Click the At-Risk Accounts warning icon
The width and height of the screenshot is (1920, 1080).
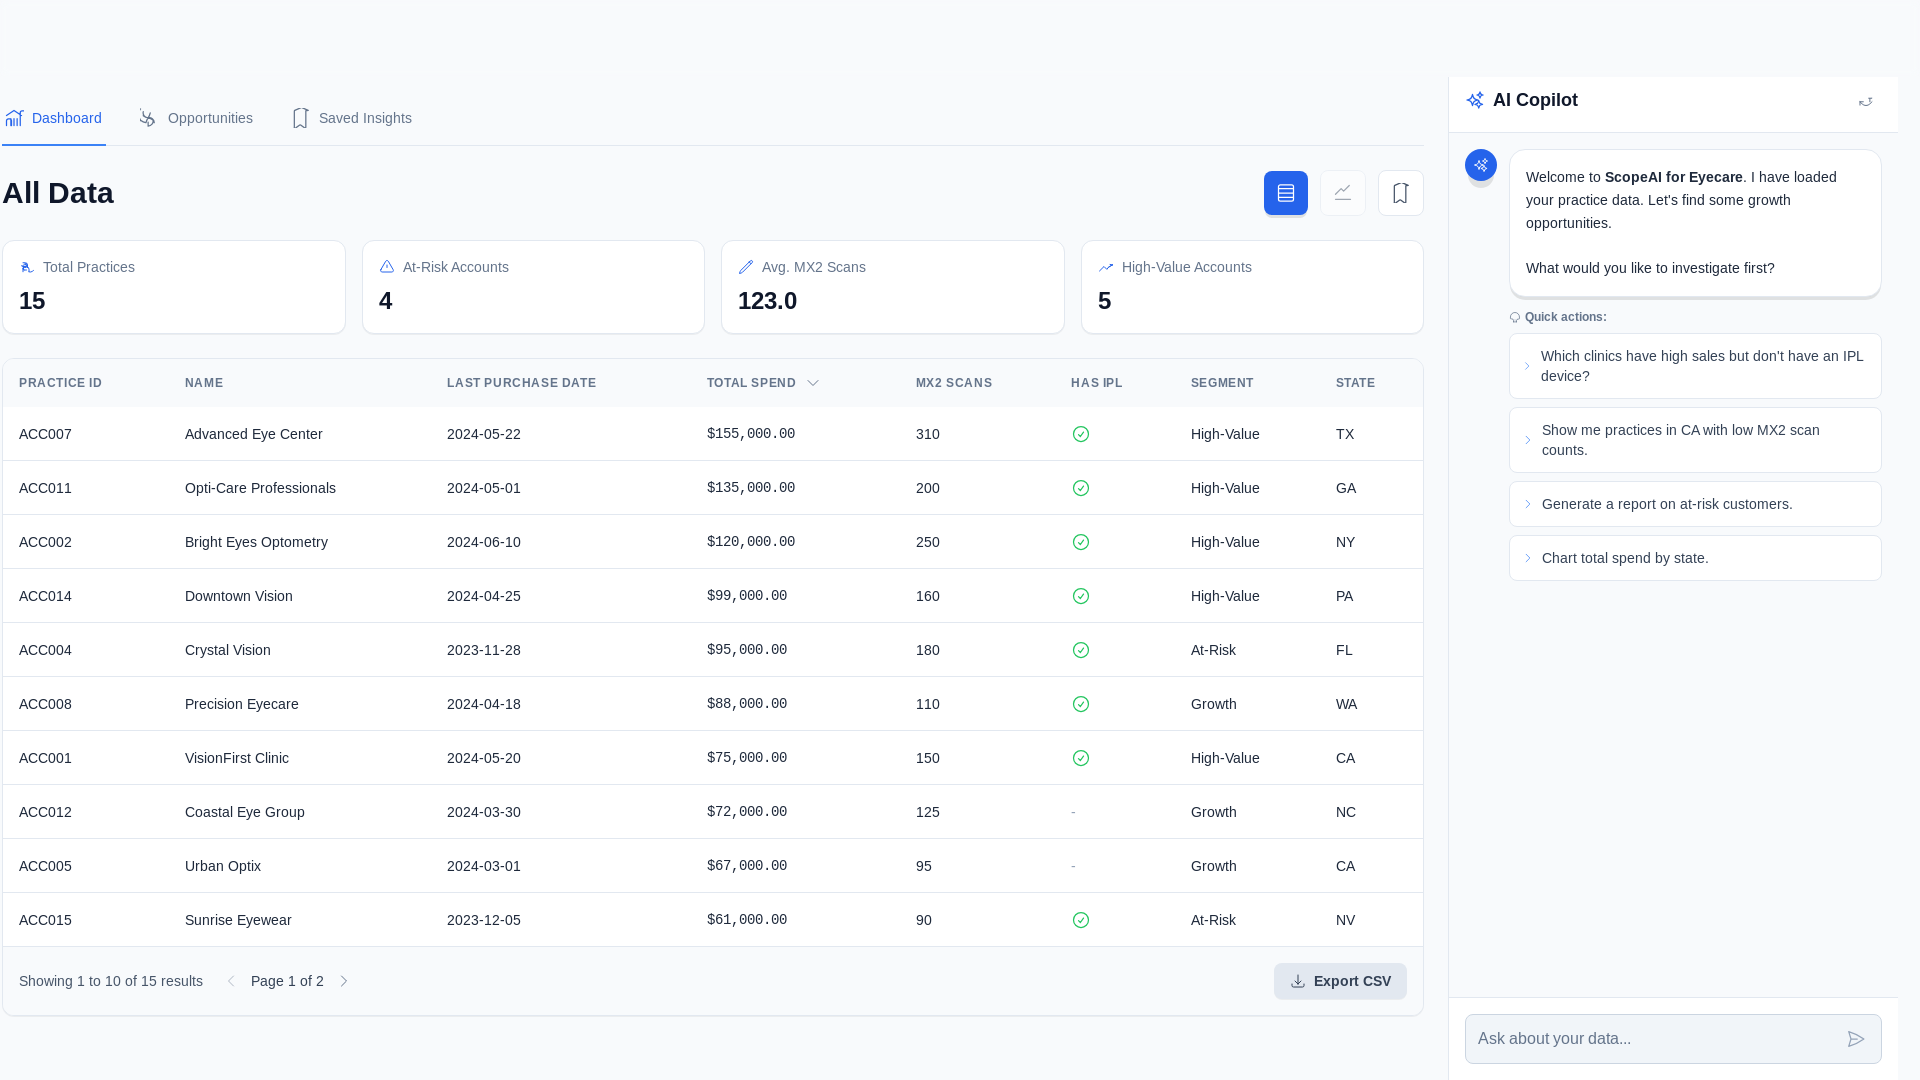[387, 267]
